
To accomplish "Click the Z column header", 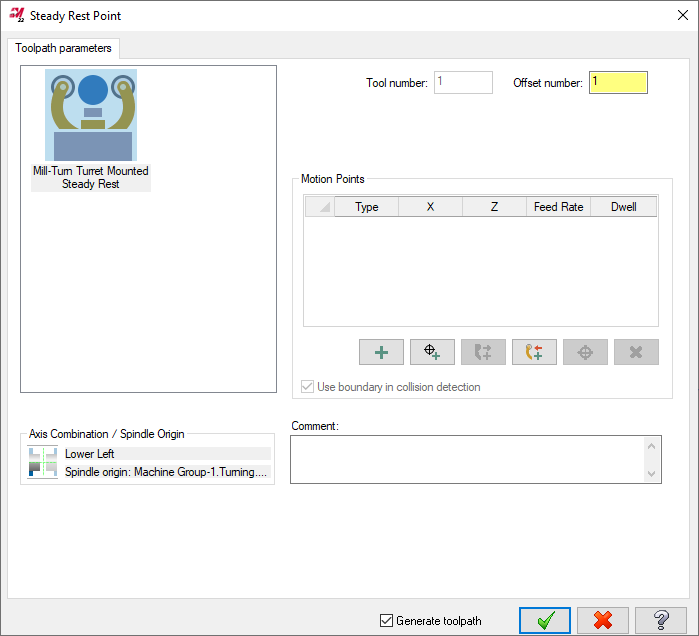I will point(494,207).
